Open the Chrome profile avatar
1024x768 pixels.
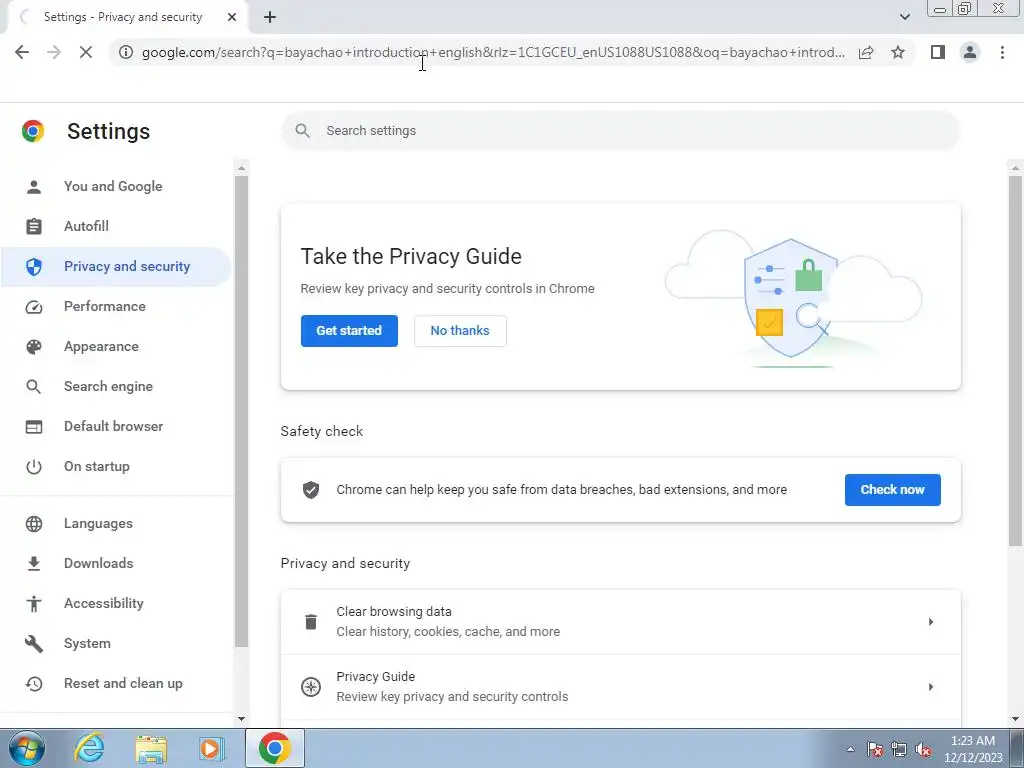point(970,52)
